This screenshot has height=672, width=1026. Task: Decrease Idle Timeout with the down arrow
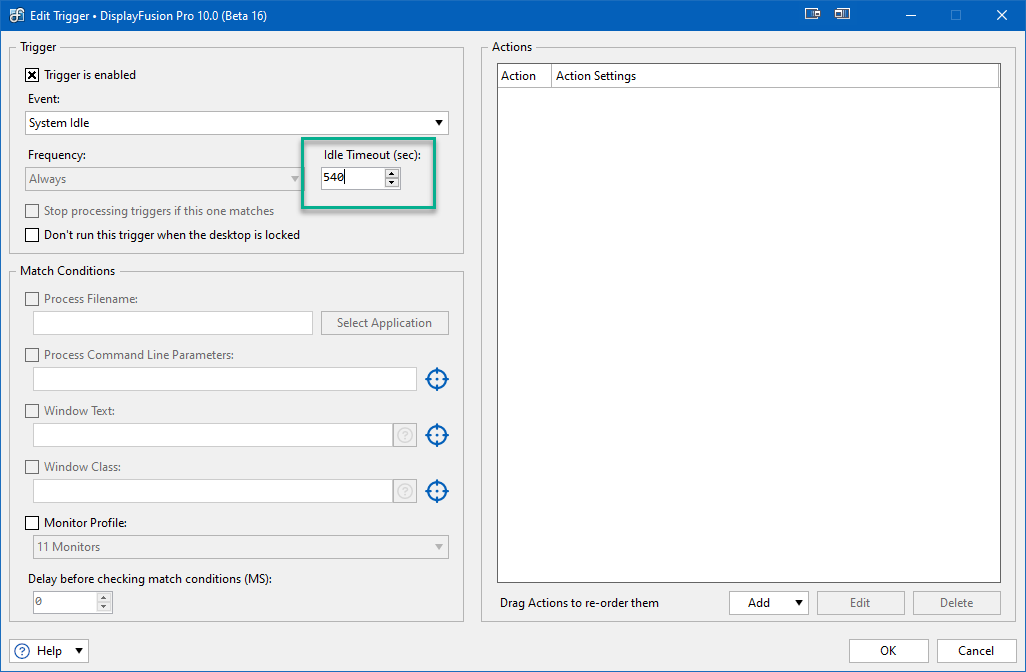click(392, 183)
